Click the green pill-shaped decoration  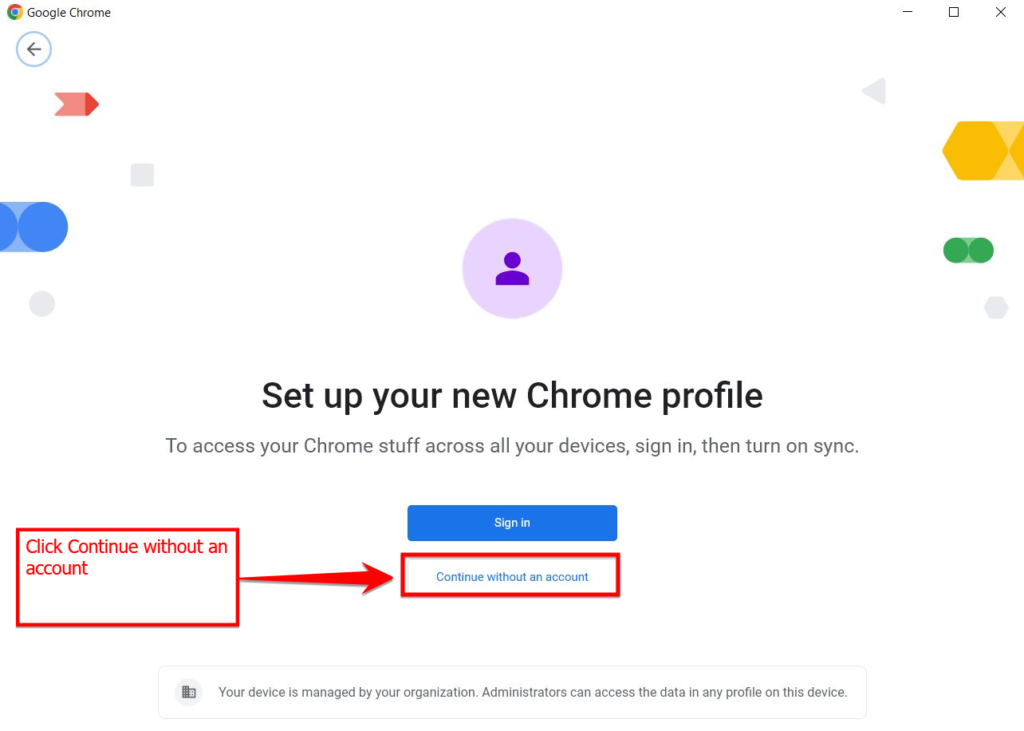click(x=968, y=250)
